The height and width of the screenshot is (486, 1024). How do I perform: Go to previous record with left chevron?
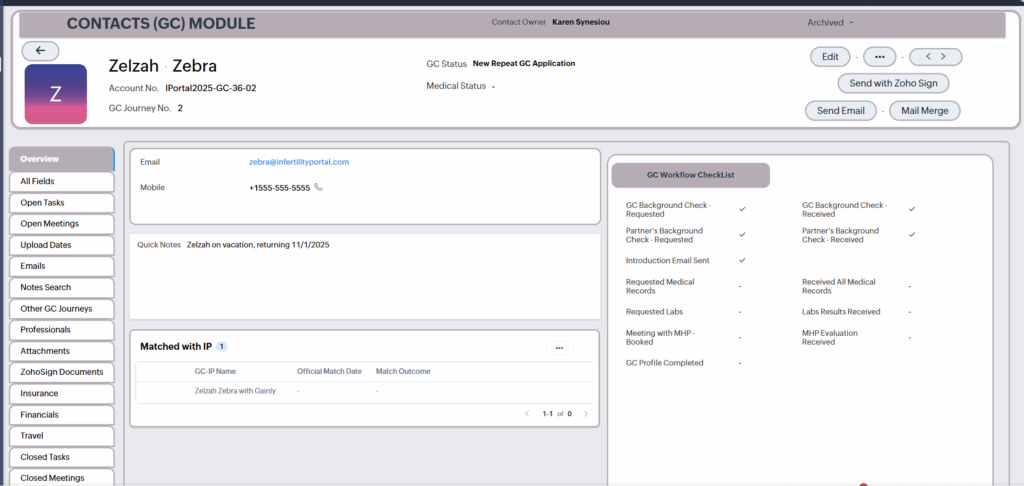point(930,57)
